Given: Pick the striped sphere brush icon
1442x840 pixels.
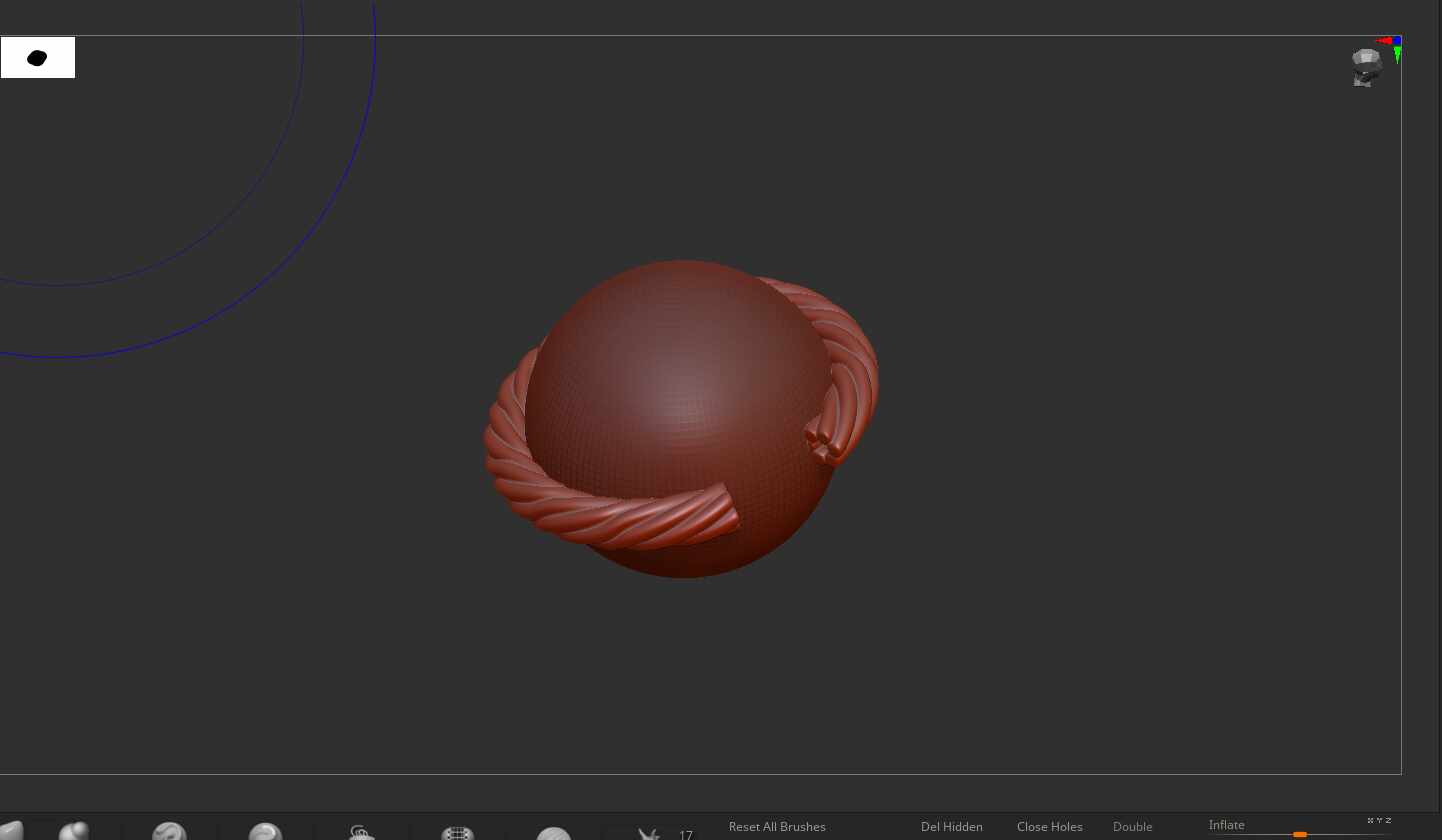Looking at the screenshot, I should pos(553,833).
